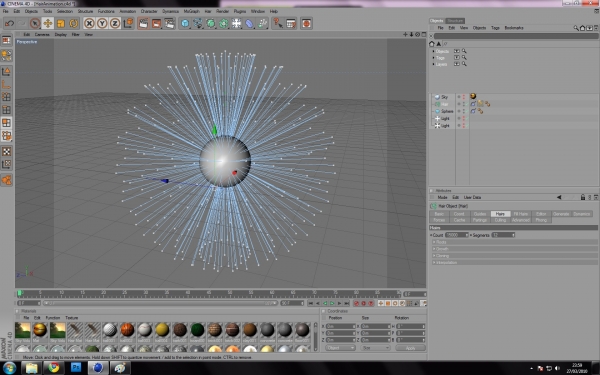The width and height of the screenshot is (600, 375).
Task: Open the deformer objects icon
Action: [249, 23]
